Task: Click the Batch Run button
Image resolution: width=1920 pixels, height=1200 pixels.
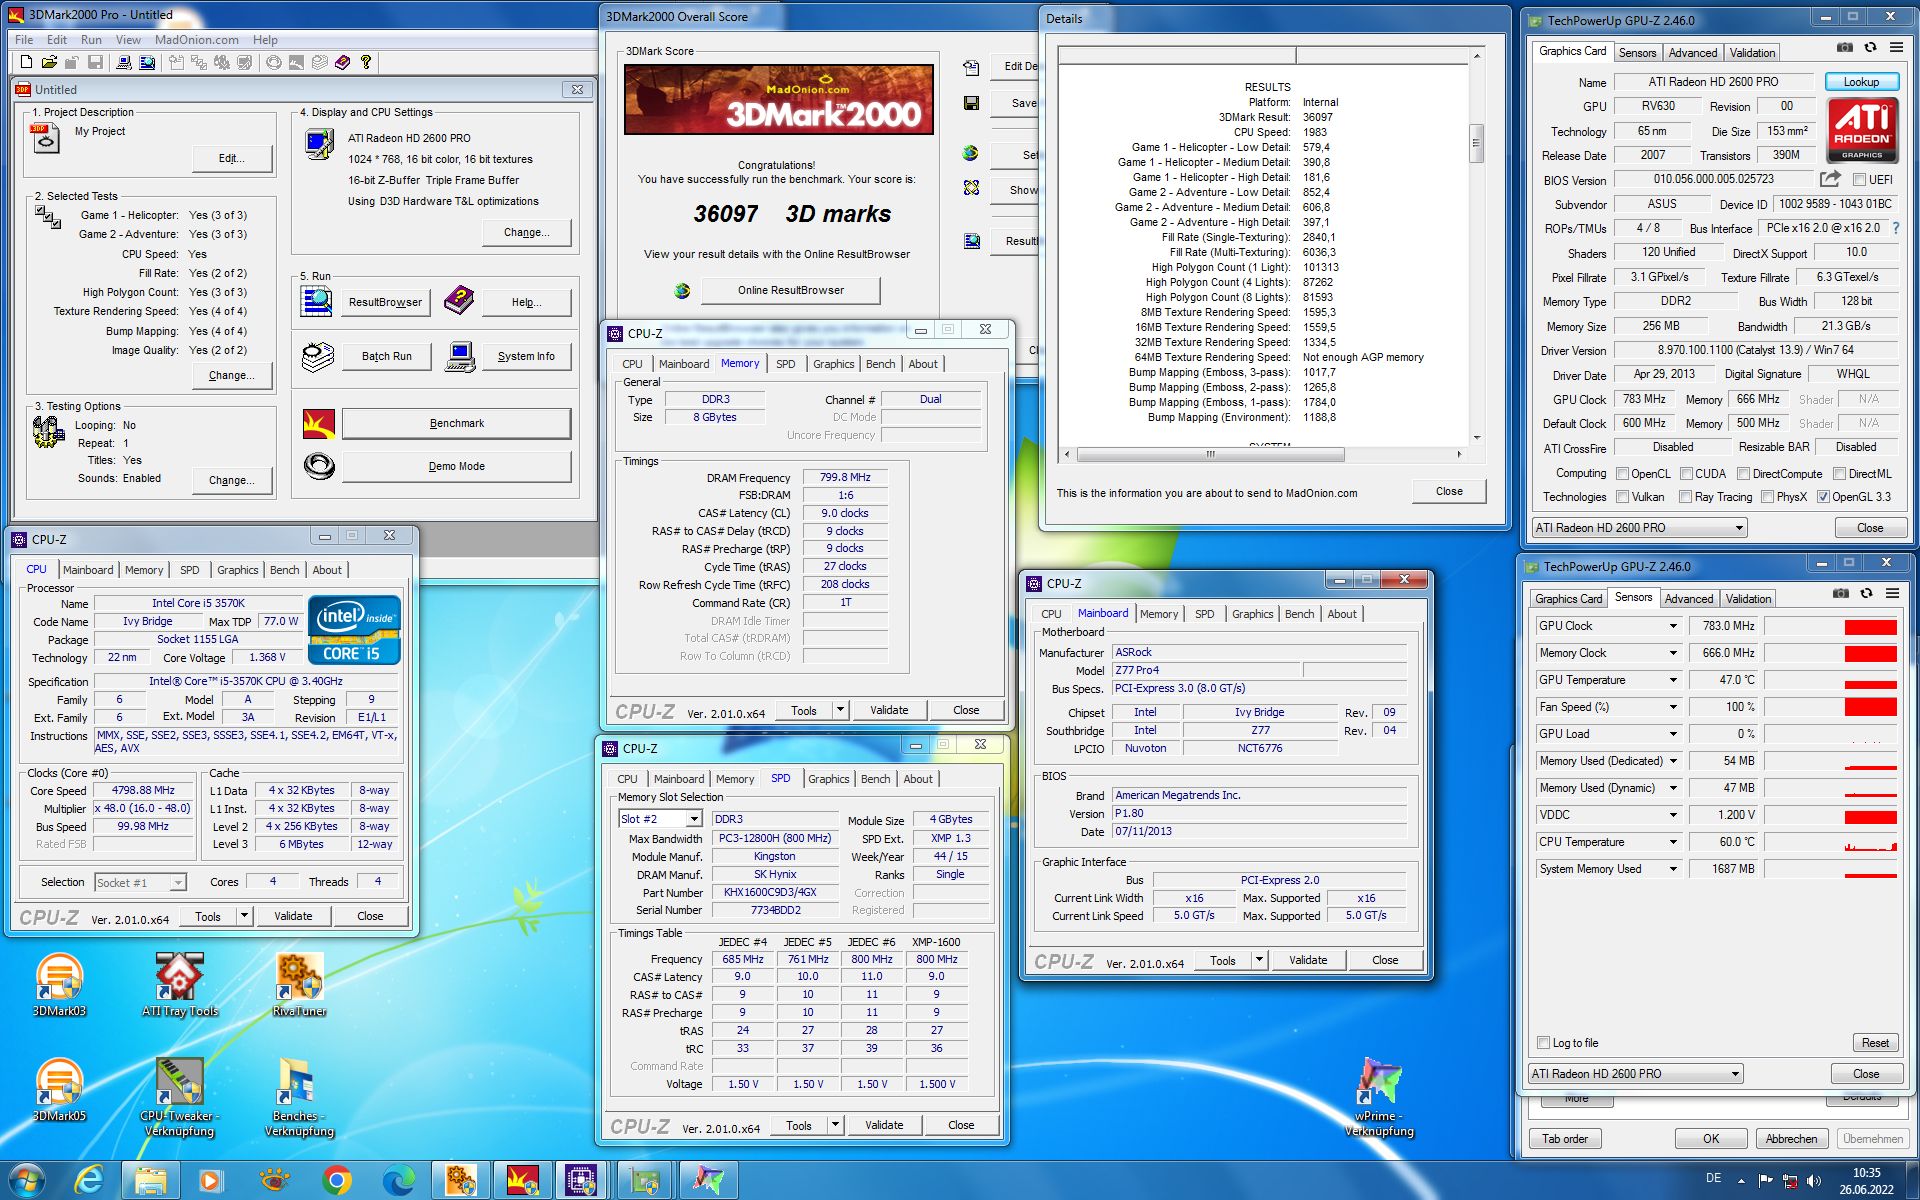Action: coord(386,356)
